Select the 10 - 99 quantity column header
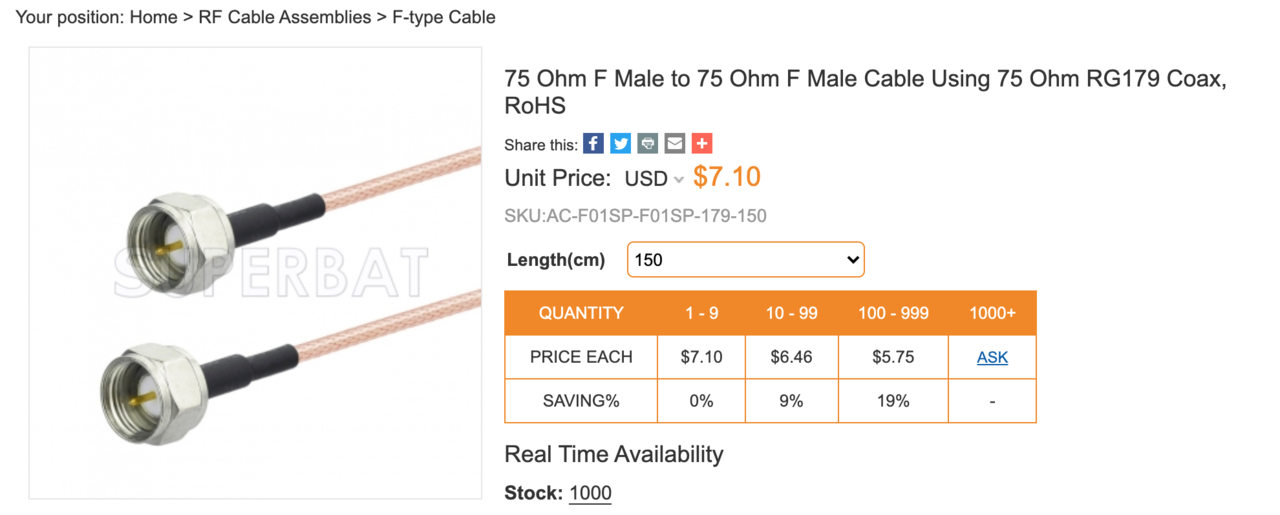 791,313
